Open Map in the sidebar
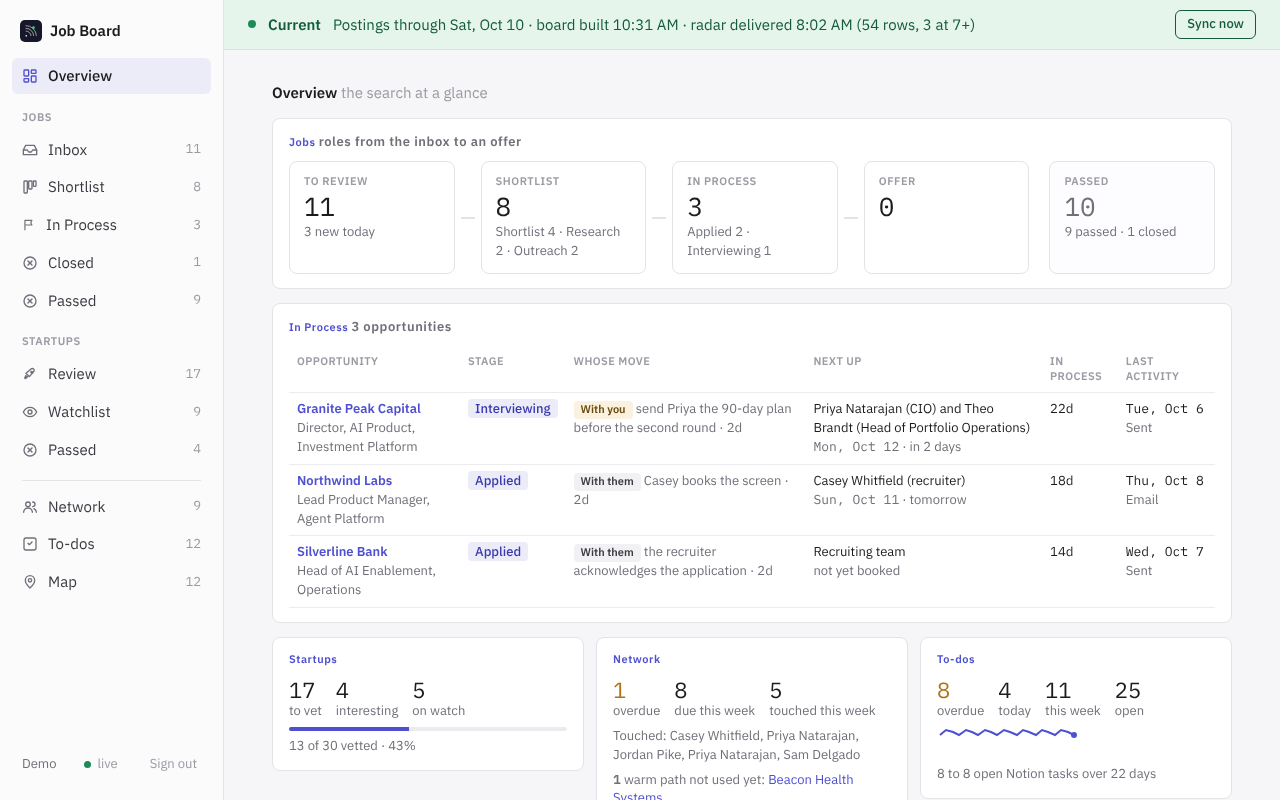The width and height of the screenshot is (1280, 800). (x=111, y=582)
